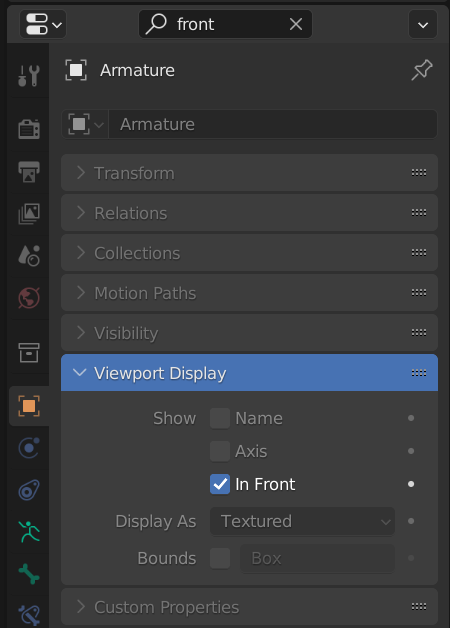
Task: Clear the 'front' search text
Action: point(296,24)
